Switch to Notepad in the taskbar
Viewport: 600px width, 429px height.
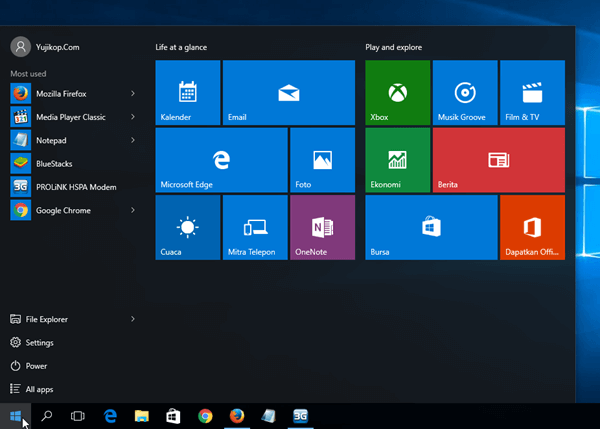point(269,416)
